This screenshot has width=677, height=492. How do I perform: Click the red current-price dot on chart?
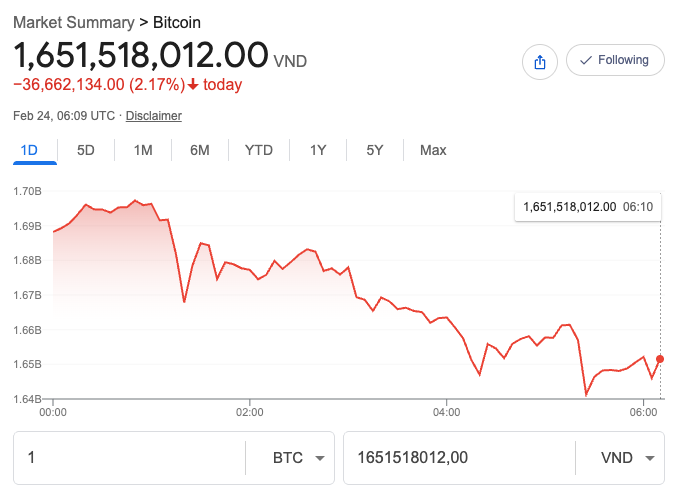(x=660, y=359)
